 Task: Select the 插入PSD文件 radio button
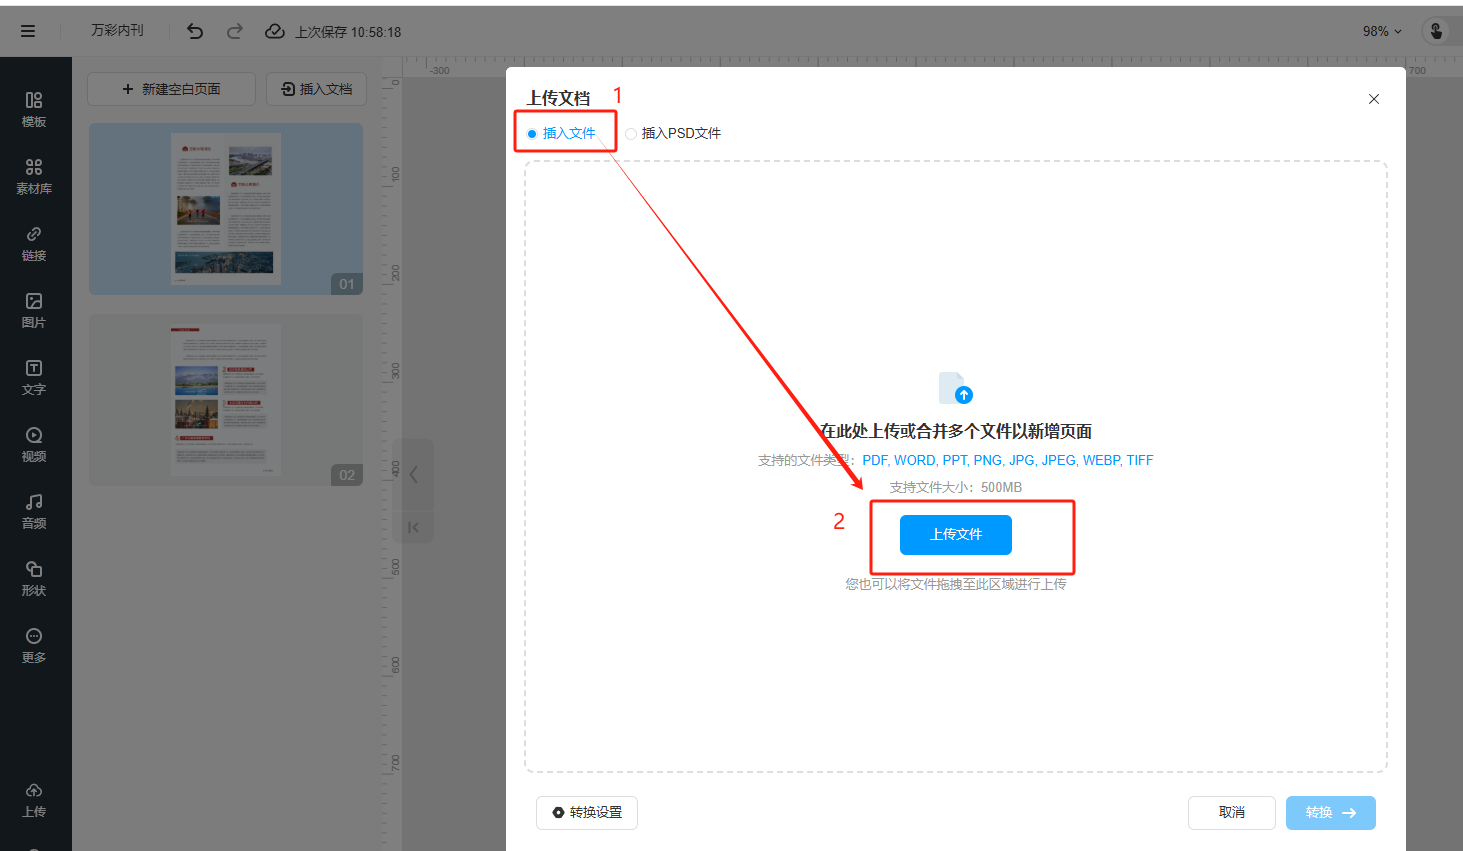[631, 134]
